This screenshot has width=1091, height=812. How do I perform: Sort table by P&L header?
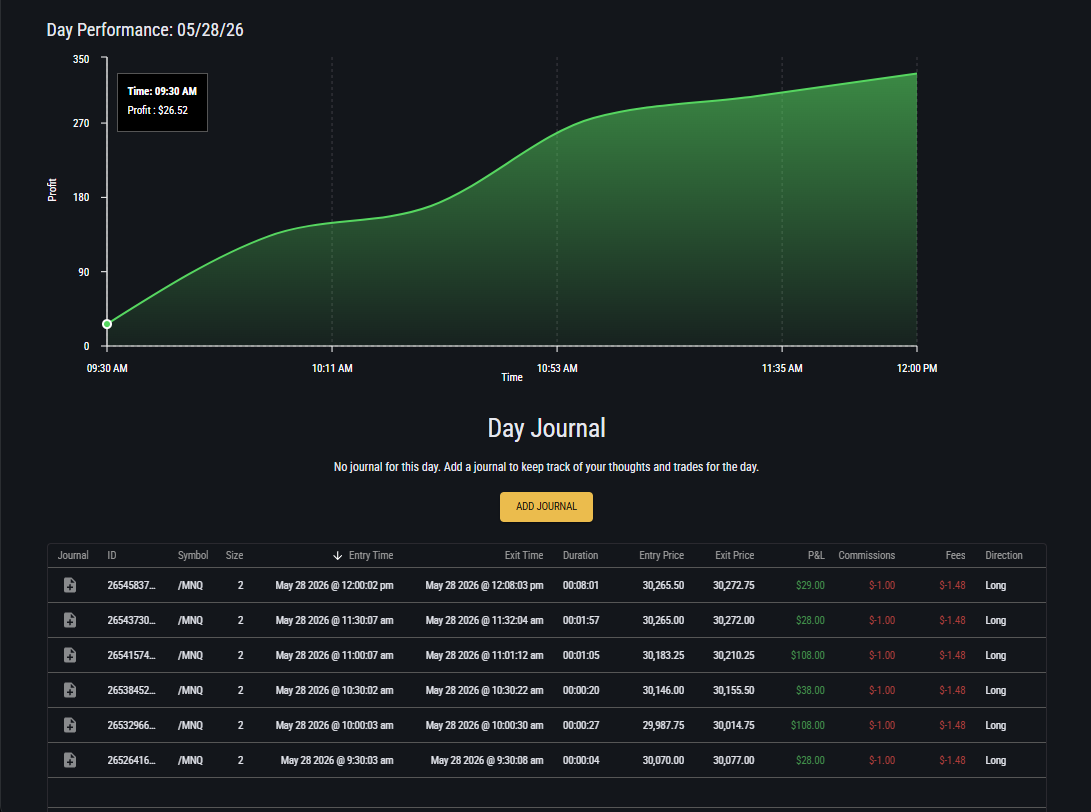[816, 555]
